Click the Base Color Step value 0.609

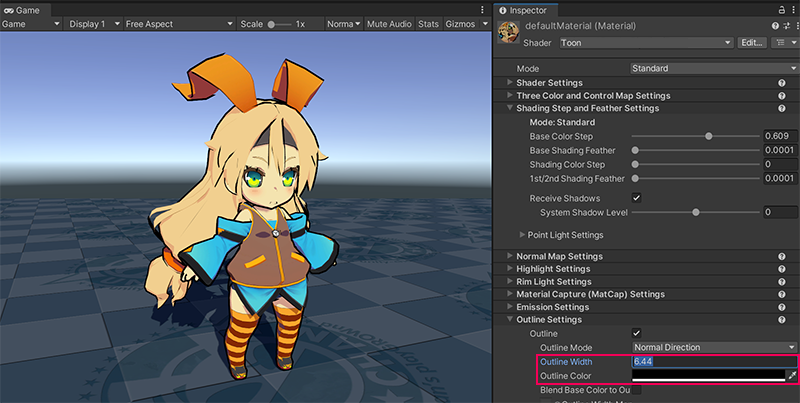point(781,136)
